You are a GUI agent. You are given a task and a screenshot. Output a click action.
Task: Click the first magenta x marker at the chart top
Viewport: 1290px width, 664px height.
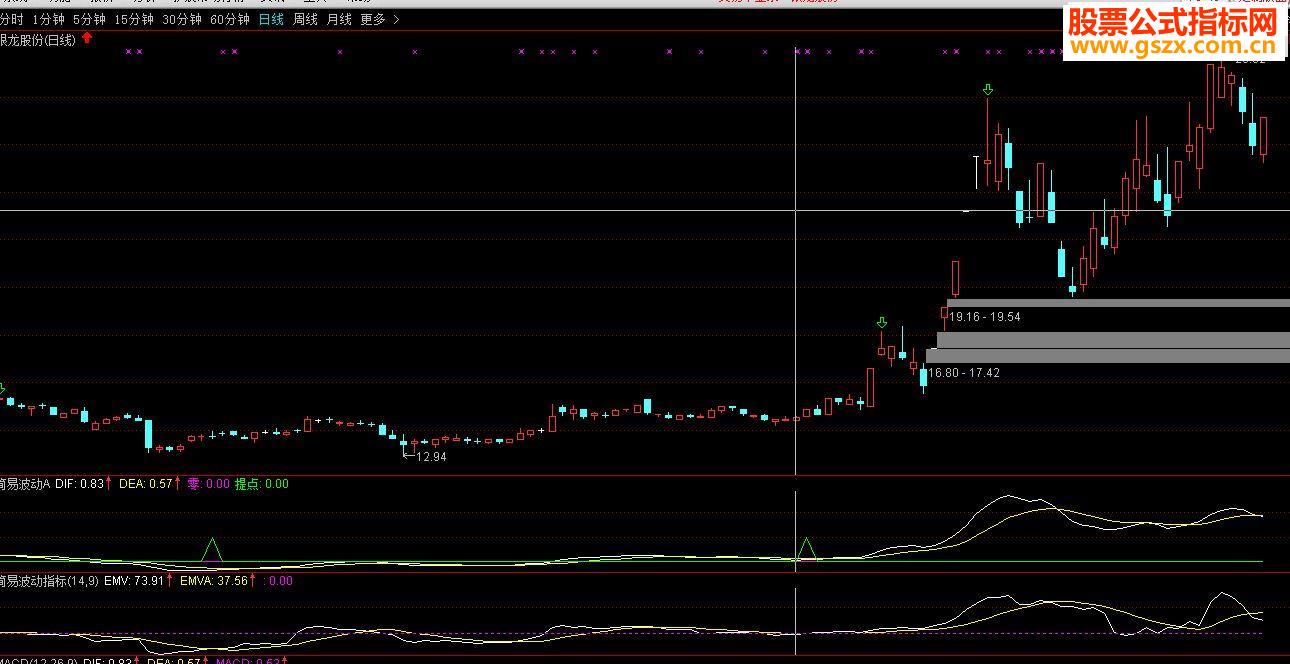129,51
